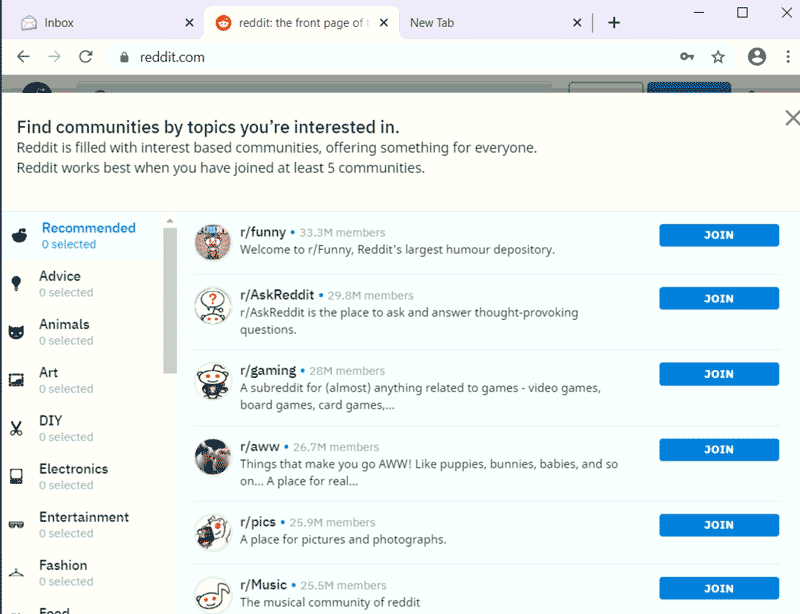Image resolution: width=800 pixels, height=614 pixels.
Task: Switch to the New Tab tab
Action: point(493,22)
